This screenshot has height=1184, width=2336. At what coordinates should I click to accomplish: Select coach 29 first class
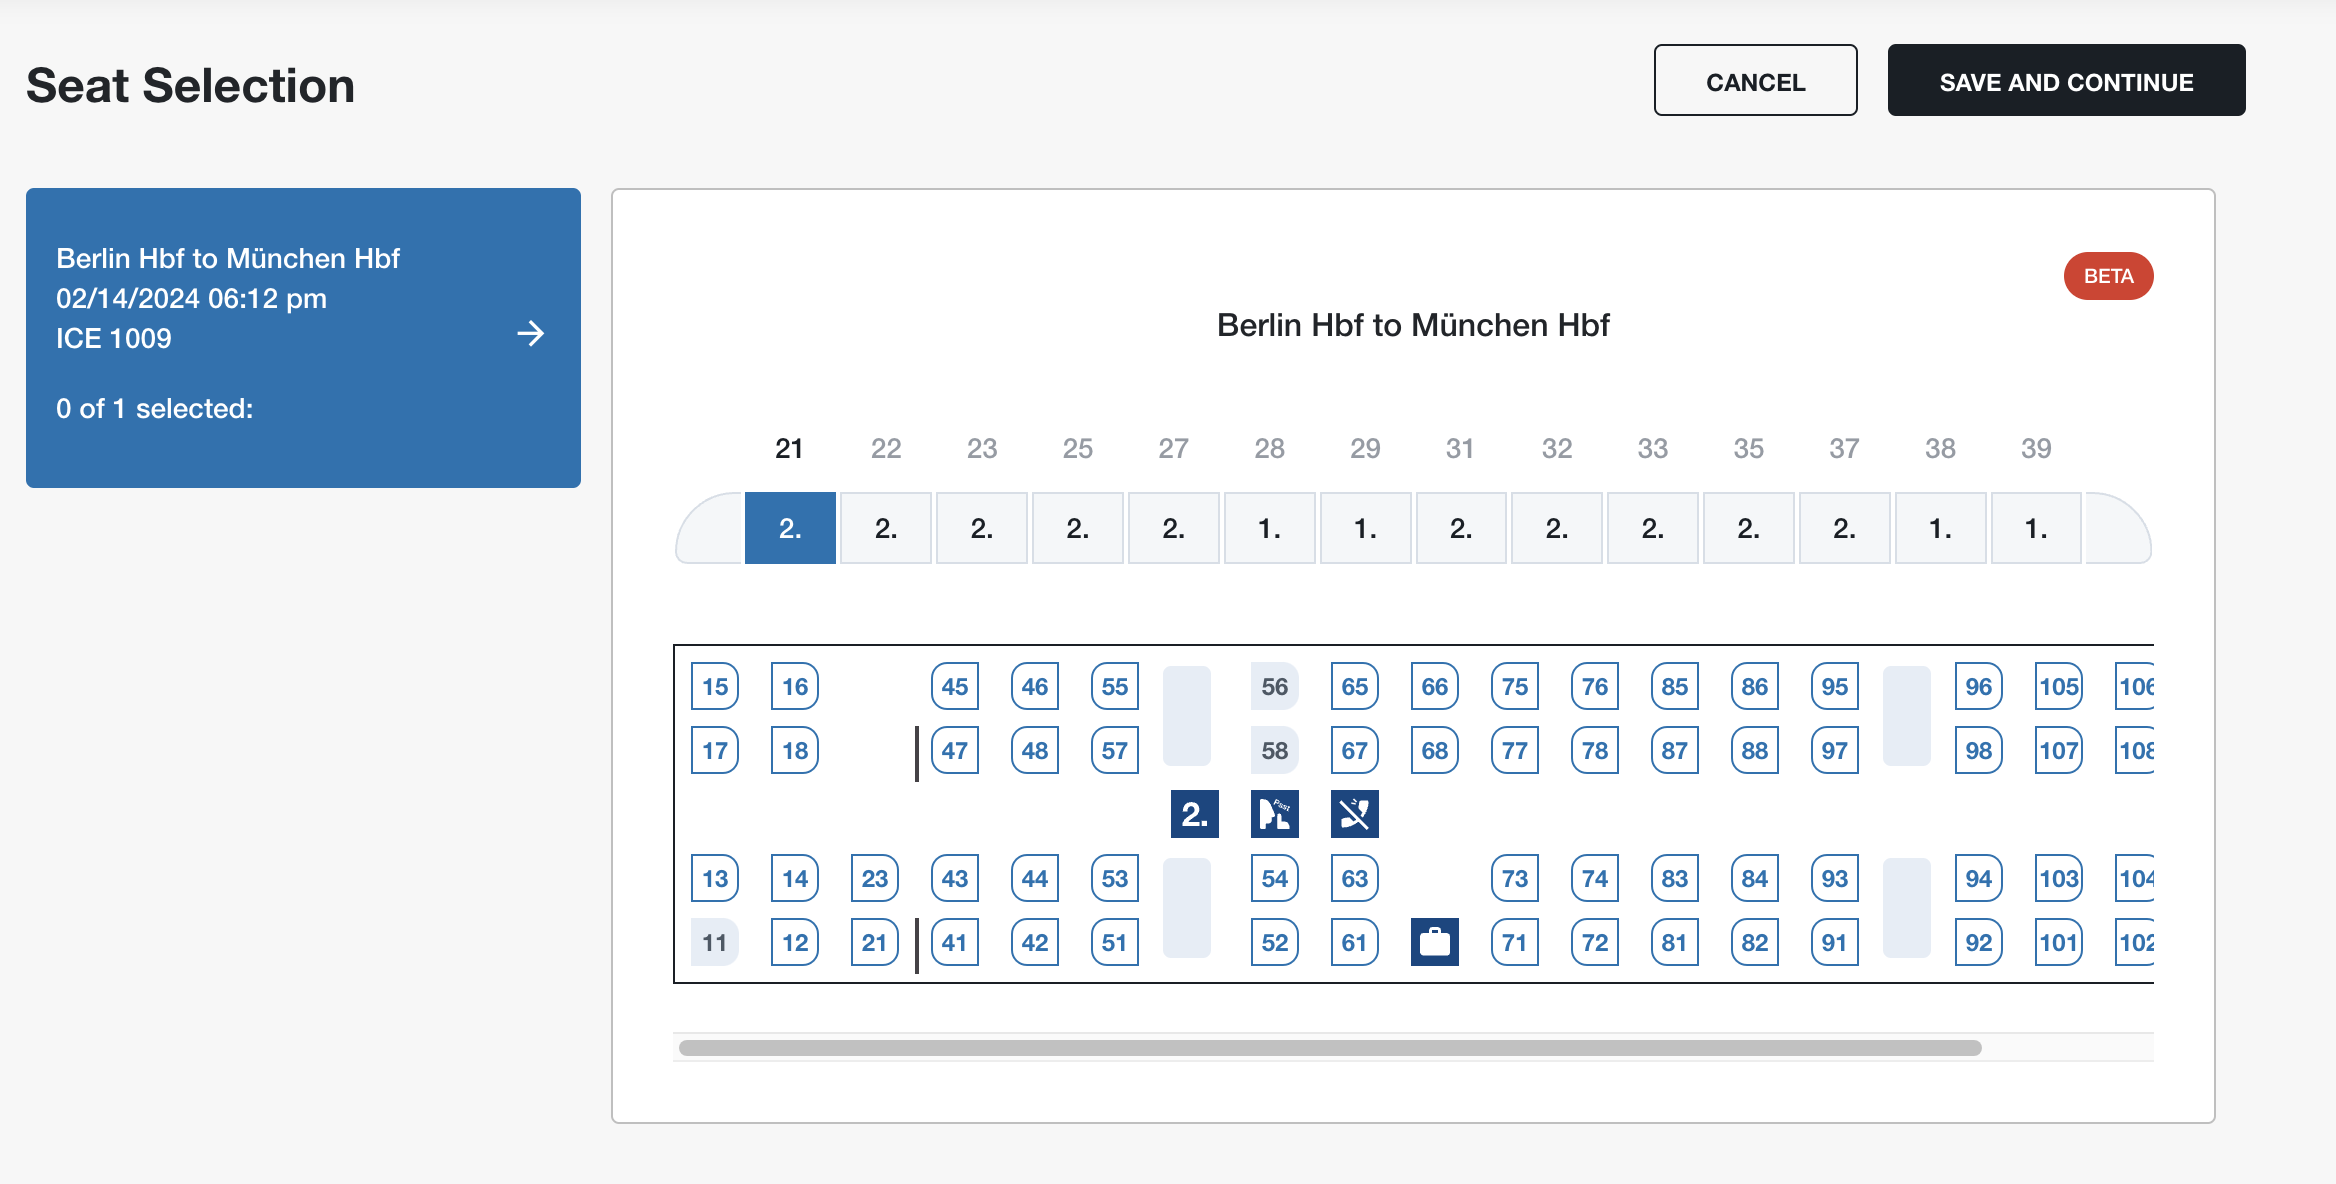[x=1365, y=528]
